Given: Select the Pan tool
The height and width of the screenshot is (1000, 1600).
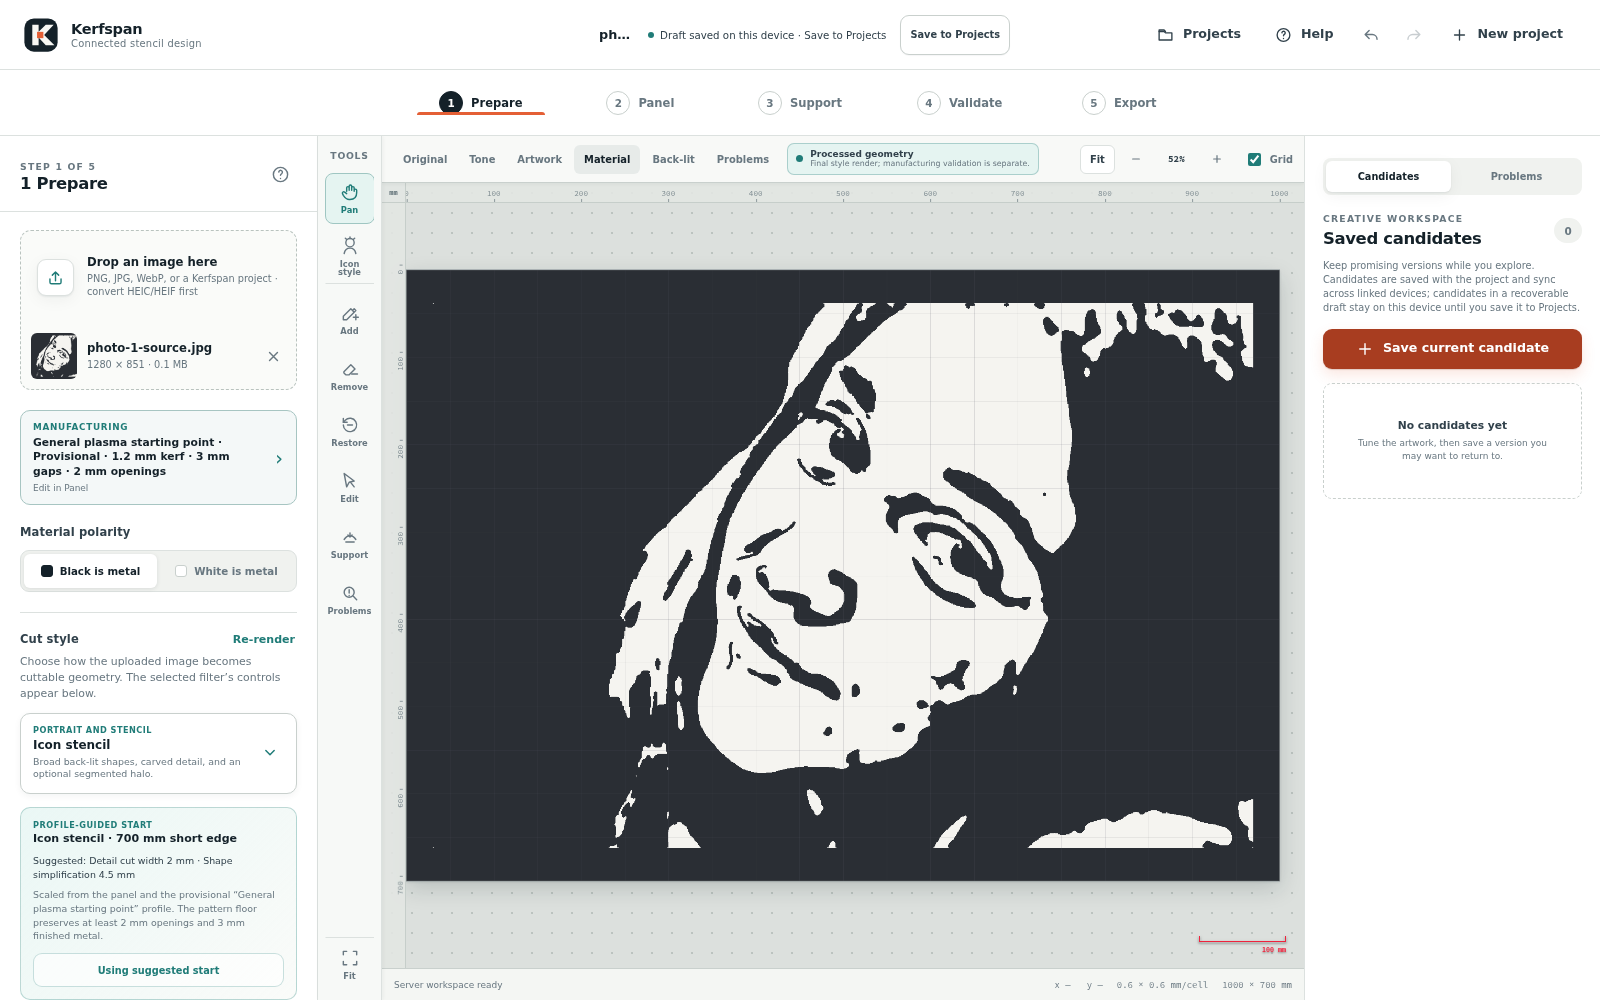Looking at the screenshot, I should [x=349, y=198].
